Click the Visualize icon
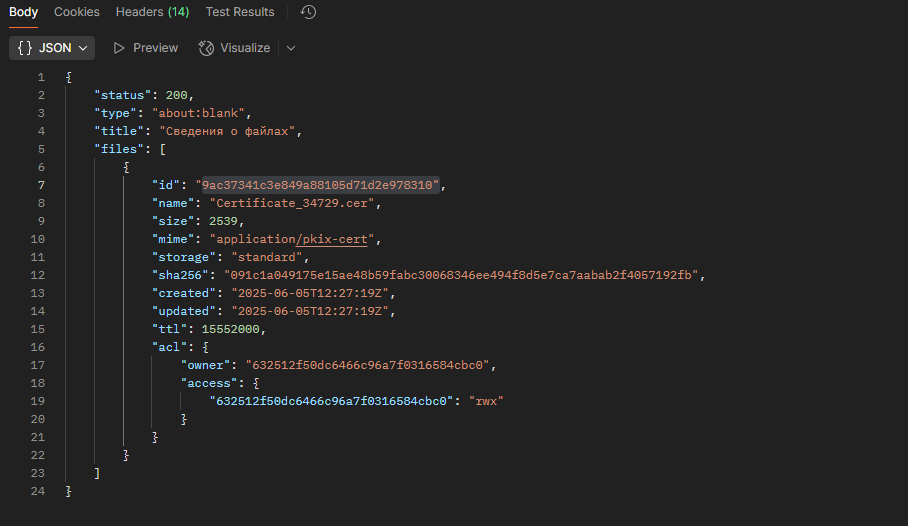Screen dimensions: 908x526 (206, 48)
